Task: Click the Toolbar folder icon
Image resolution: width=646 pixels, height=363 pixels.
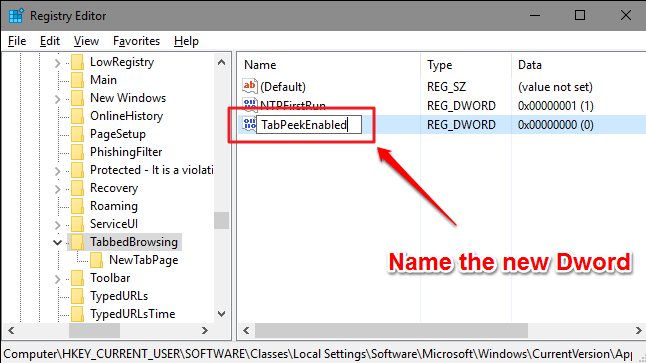Action: (x=77, y=278)
